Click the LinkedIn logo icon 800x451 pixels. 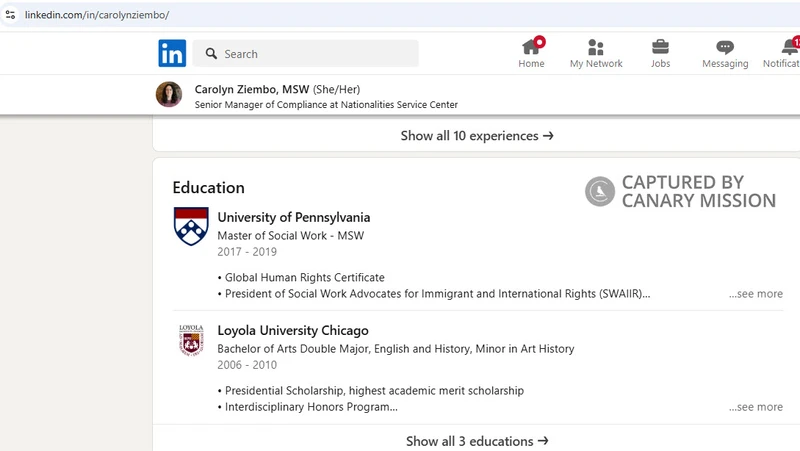(172, 53)
